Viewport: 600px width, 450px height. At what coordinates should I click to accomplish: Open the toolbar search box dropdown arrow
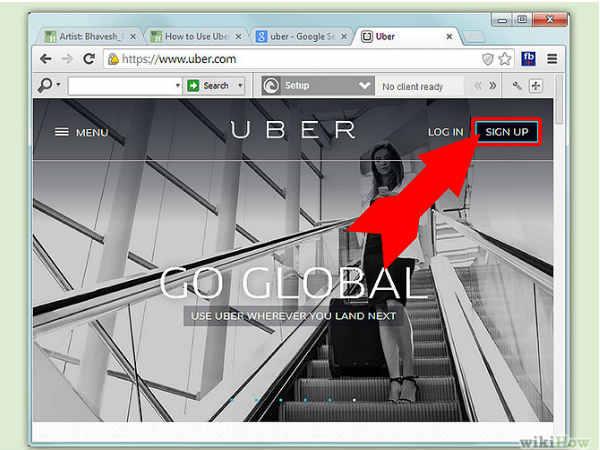(177, 86)
